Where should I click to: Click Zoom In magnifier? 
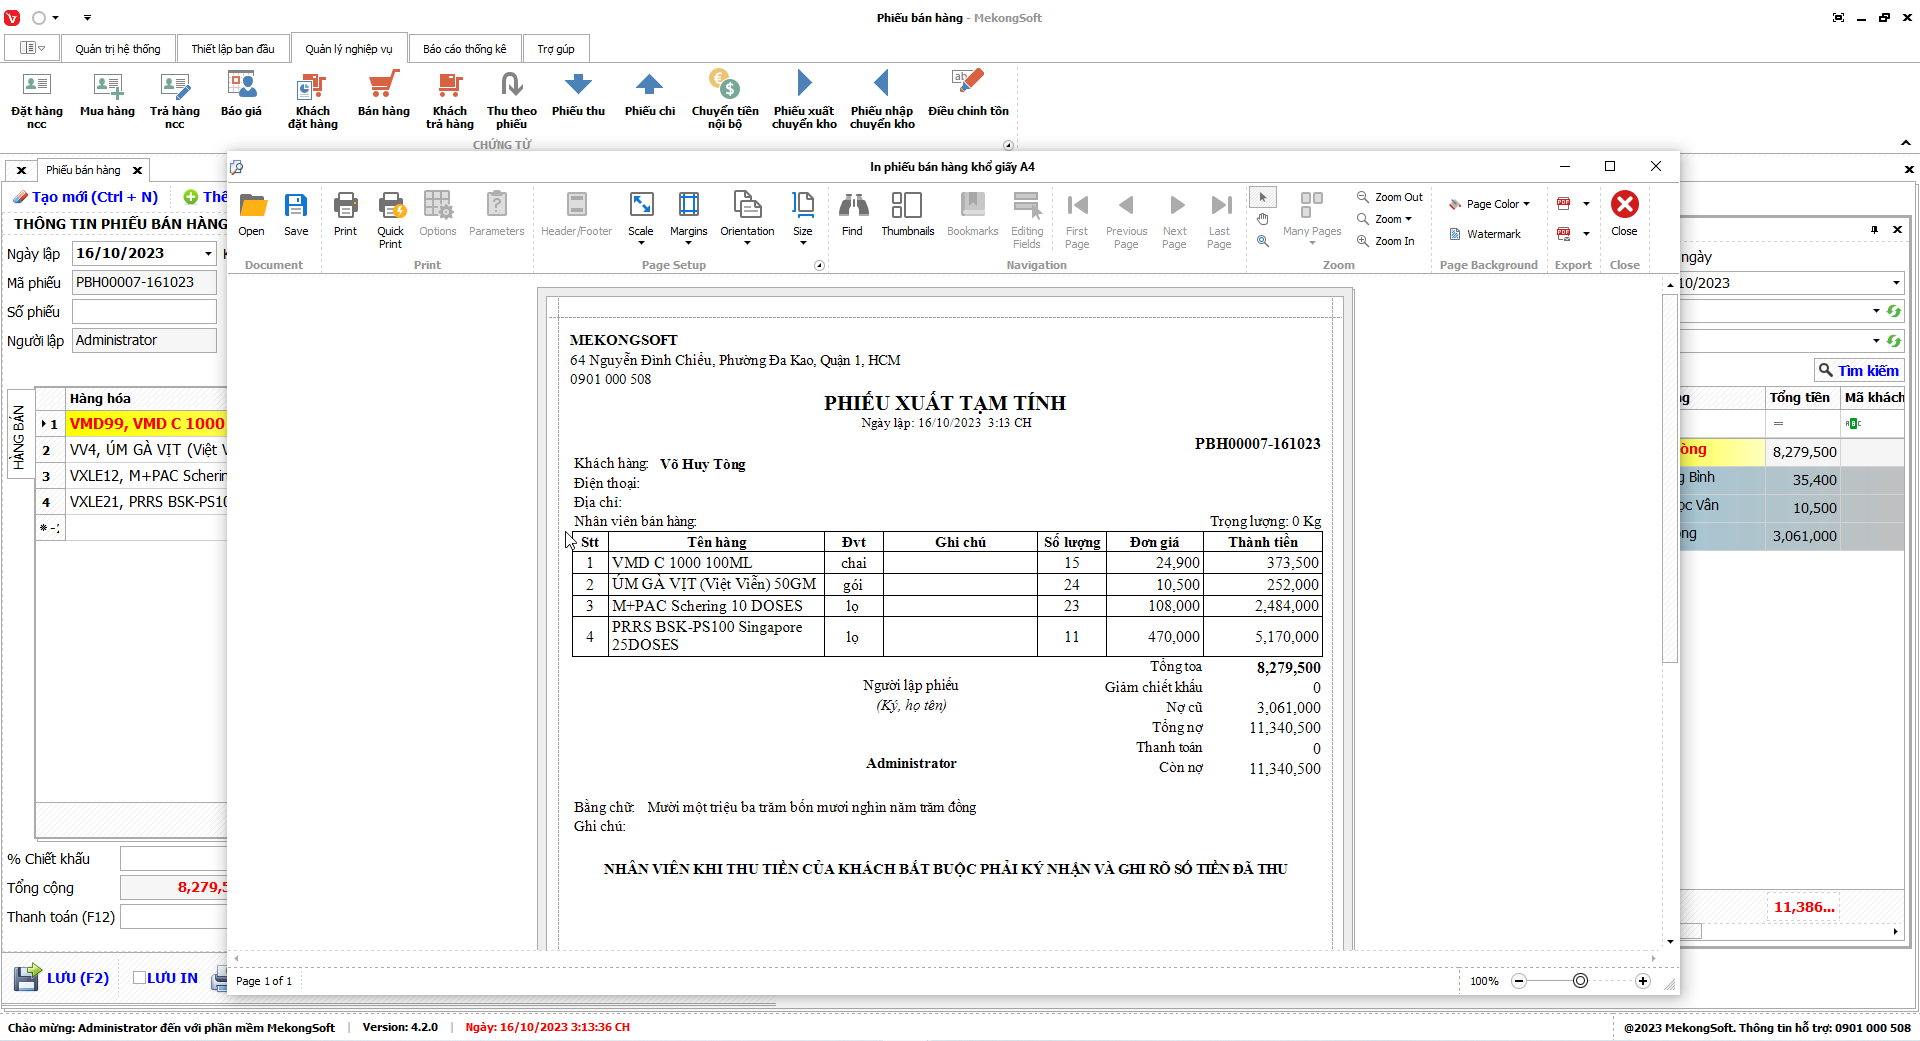pos(1386,241)
